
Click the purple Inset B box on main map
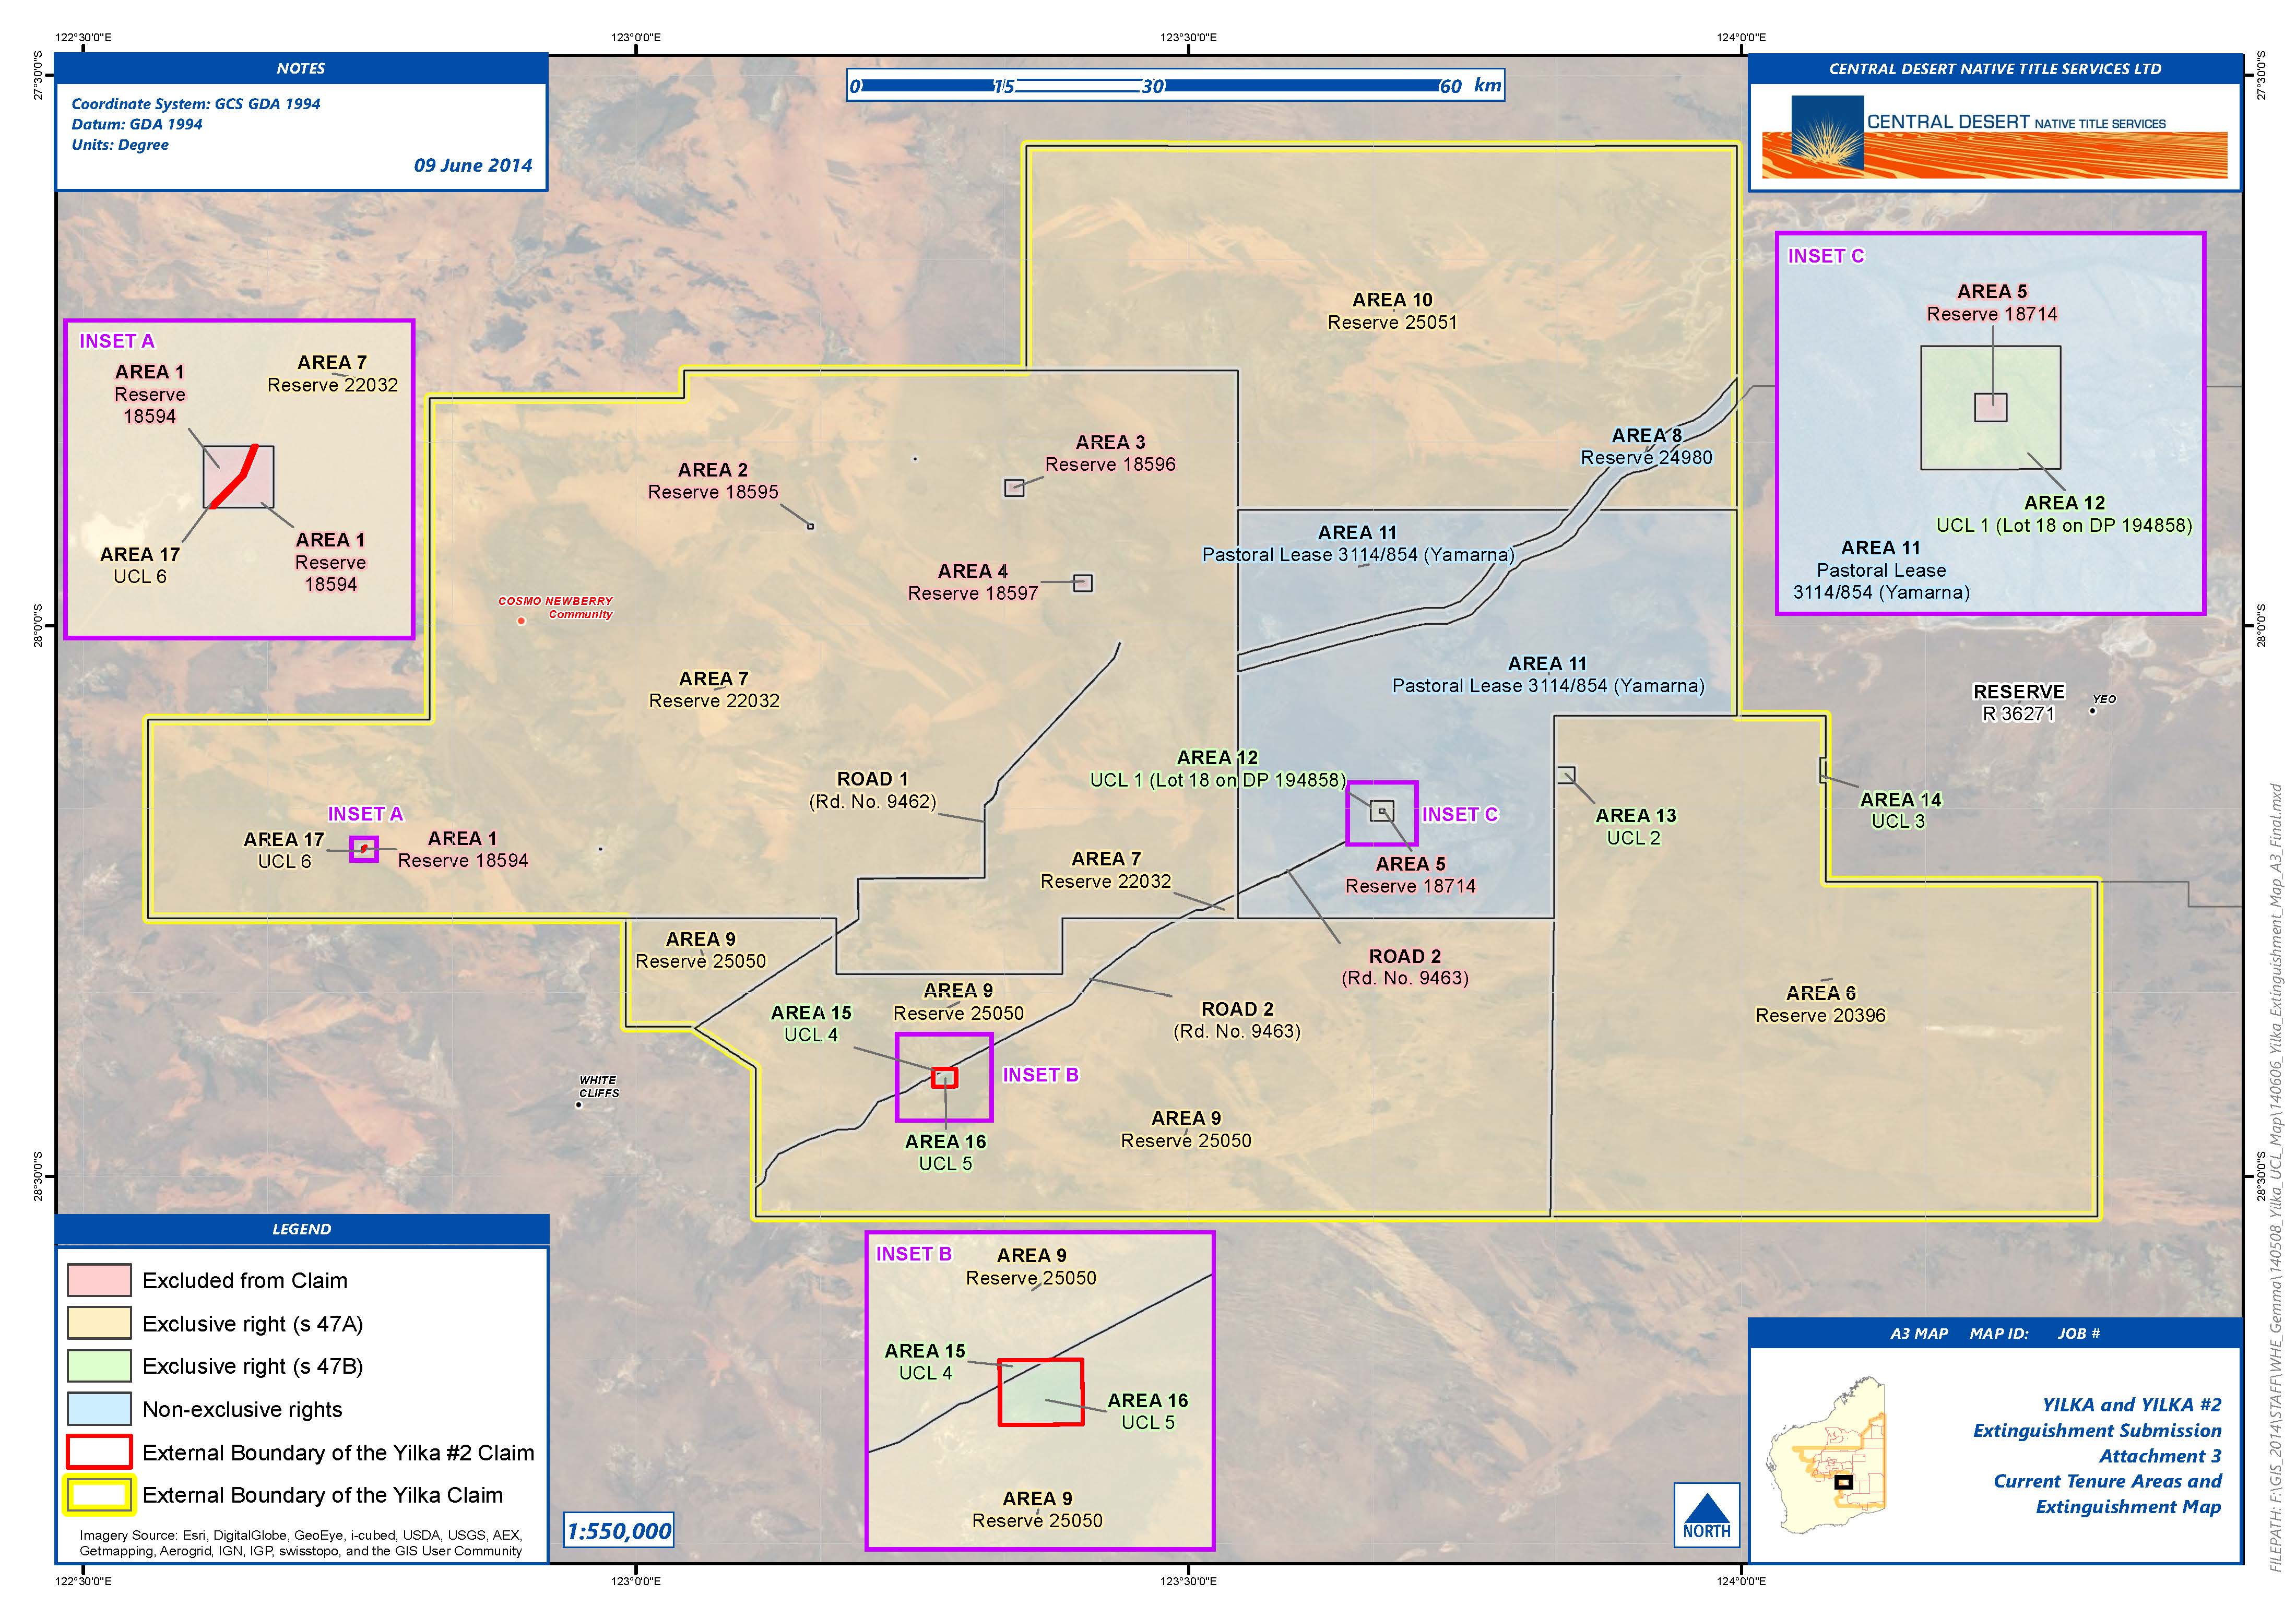[944, 1077]
